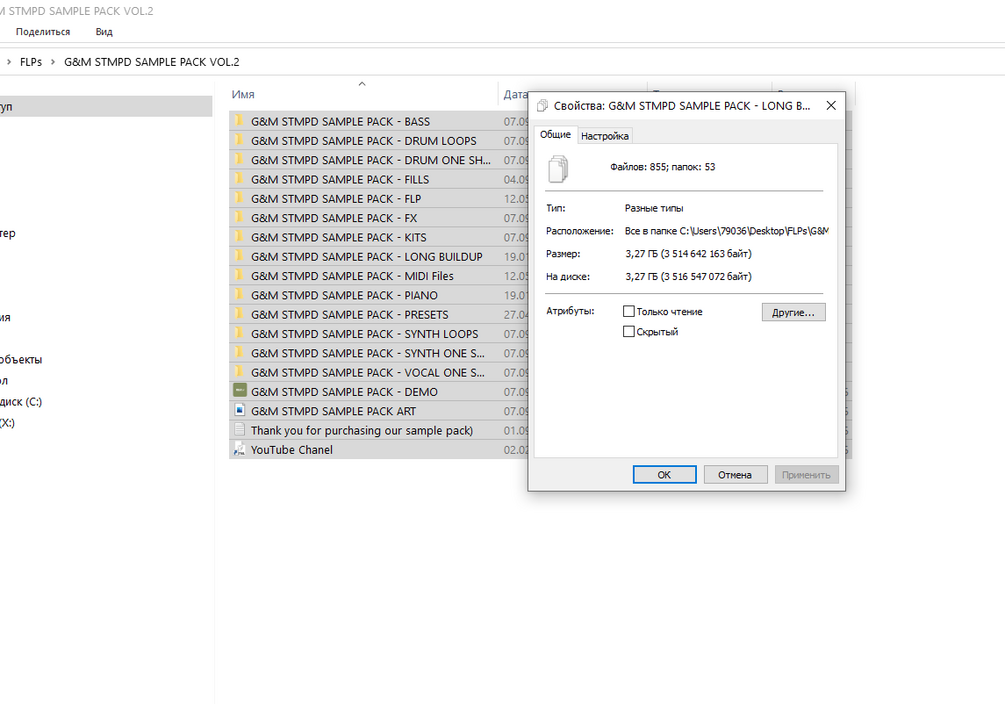Image resolution: width=1005 pixels, height=704 pixels.
Task: Click the Расположение path value field
Action: pos(726,231)
